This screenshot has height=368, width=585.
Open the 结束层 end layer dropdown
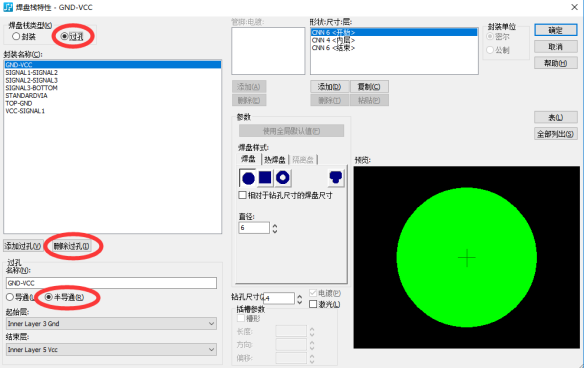(x=112, y=350)
